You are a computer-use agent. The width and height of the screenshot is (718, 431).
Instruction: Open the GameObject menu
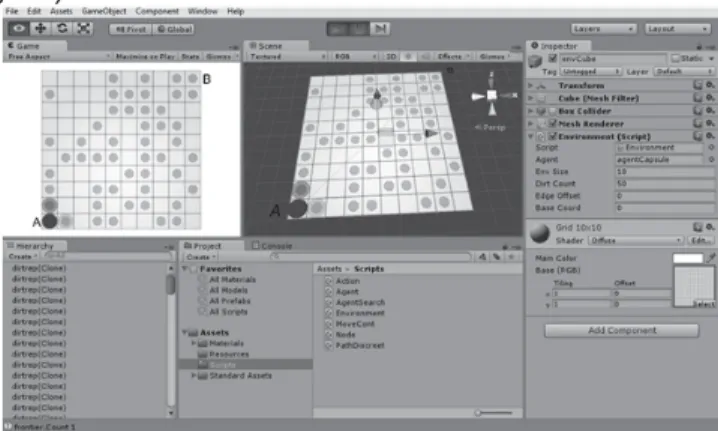point(104,11)
